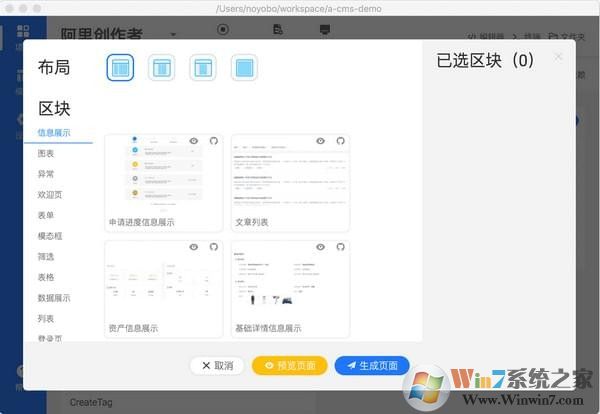Screen dimensions: 600x414
Task: Go to the 筛选 block category
Action: tap(46, 257)
